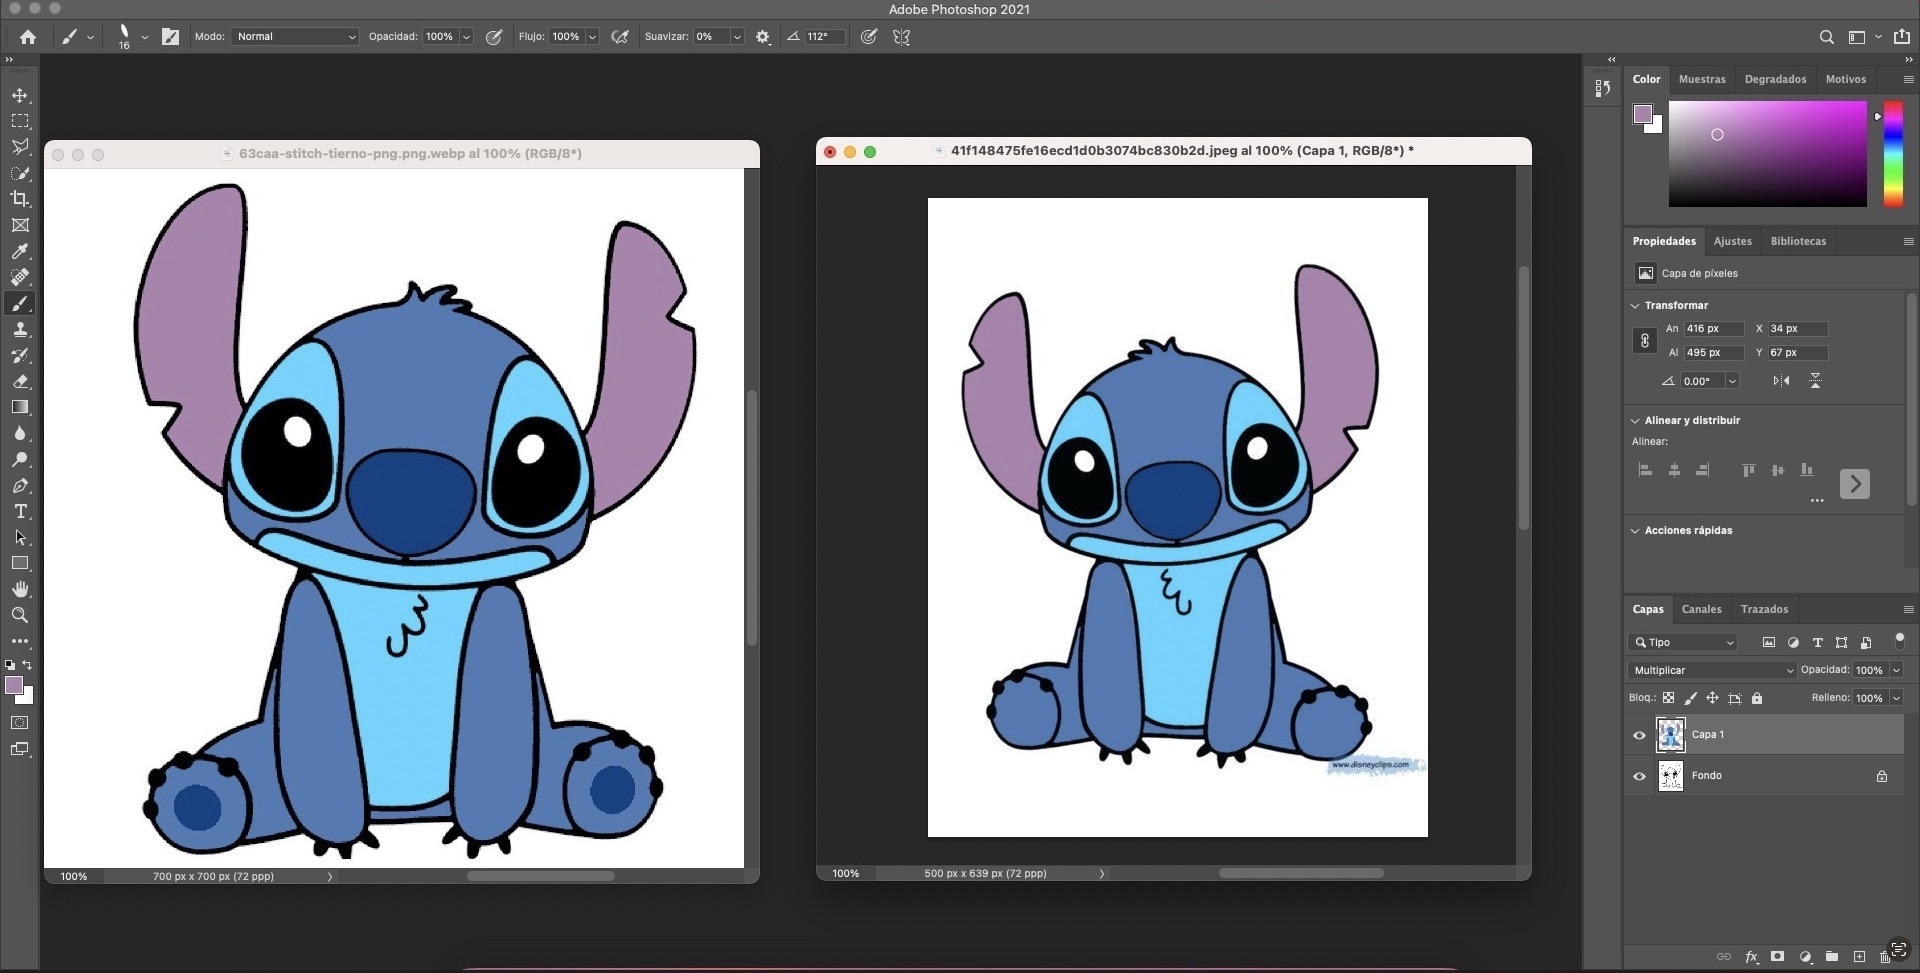1920x973 pixels.
Task: Select the Rectangle shape tool
Action: (20, 563)
